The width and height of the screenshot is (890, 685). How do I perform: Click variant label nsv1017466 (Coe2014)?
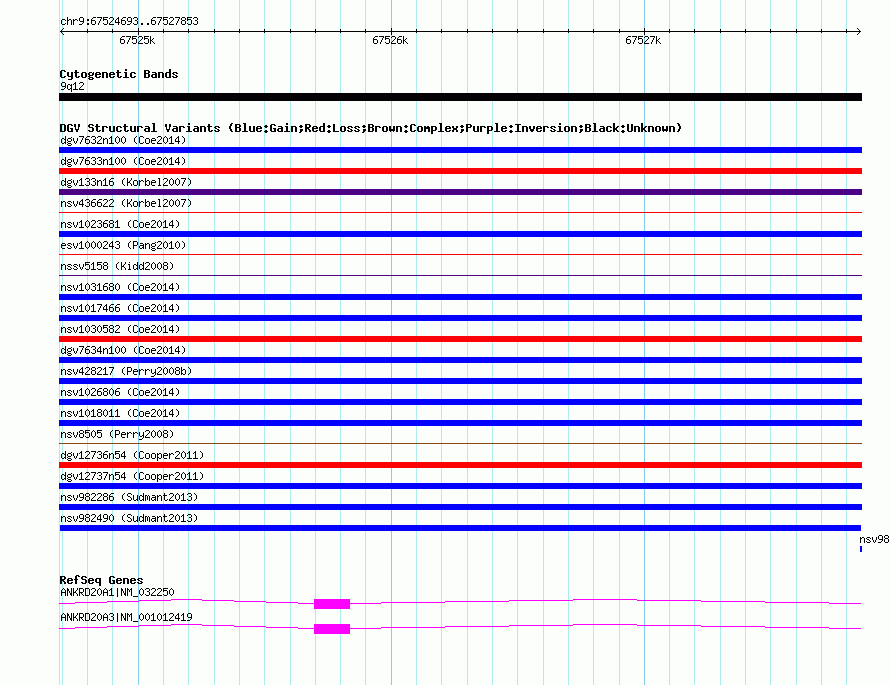click(120, 308)
